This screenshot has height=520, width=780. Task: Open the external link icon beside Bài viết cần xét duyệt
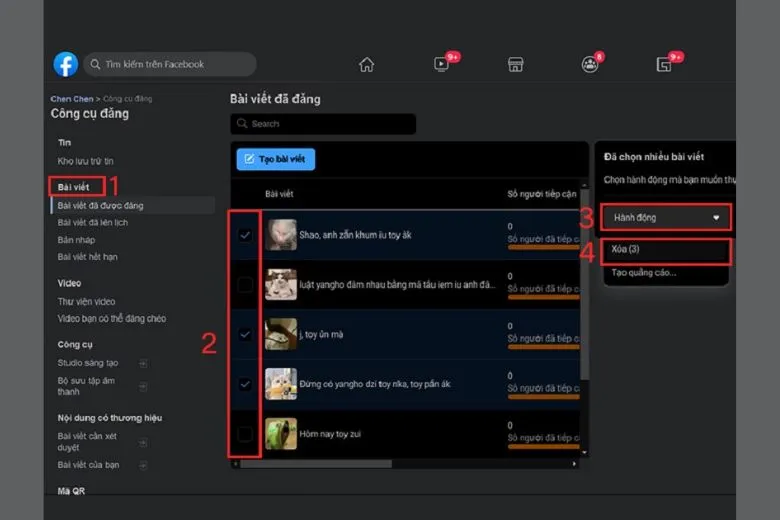point(143,442)
